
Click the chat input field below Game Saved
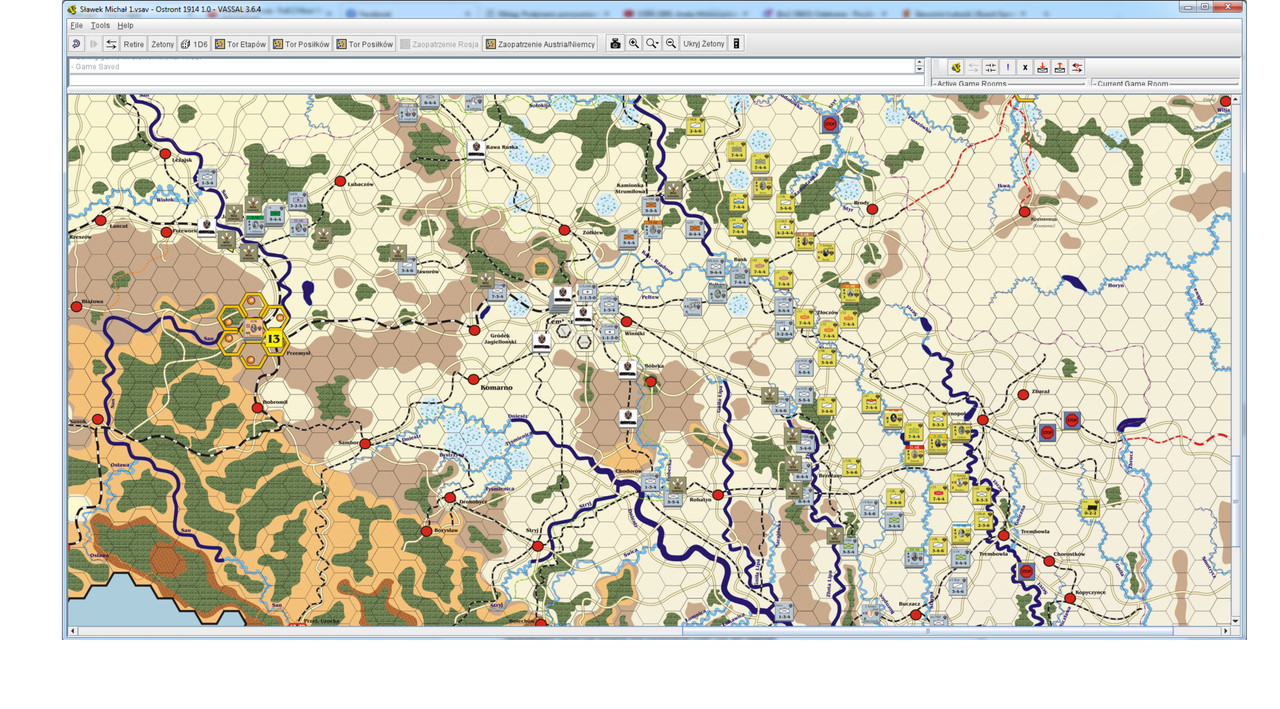(491, 79)
